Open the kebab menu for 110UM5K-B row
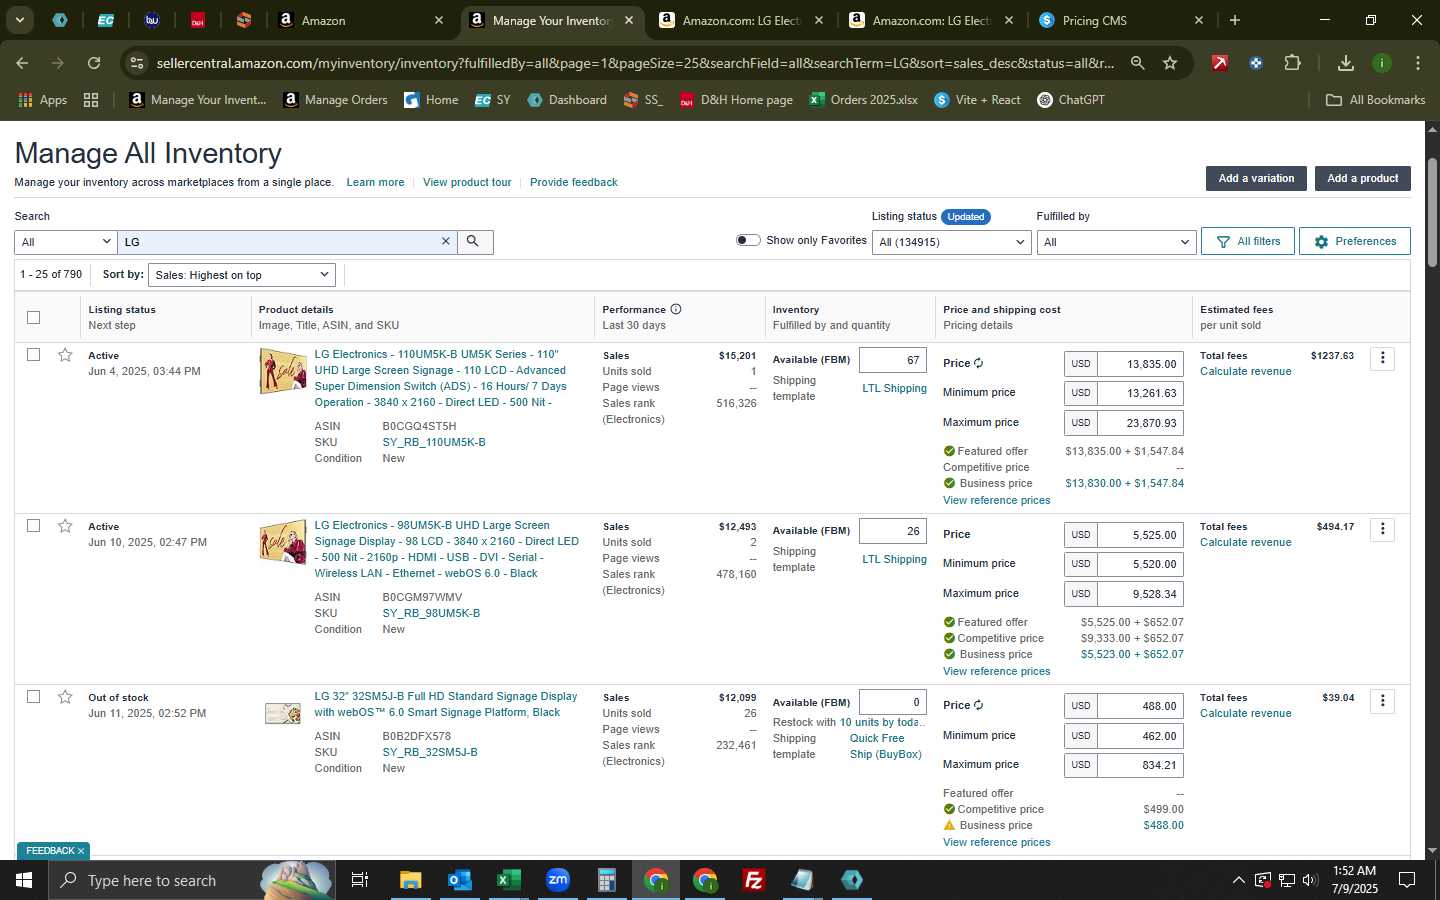This screenshot has height=900, width=1440. click(1383, 358)
